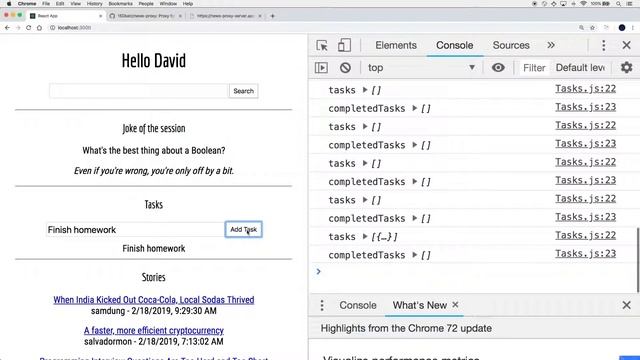Toggle the live expression eye icon
This screenshot has height=360, width=640.
point(498,68)
